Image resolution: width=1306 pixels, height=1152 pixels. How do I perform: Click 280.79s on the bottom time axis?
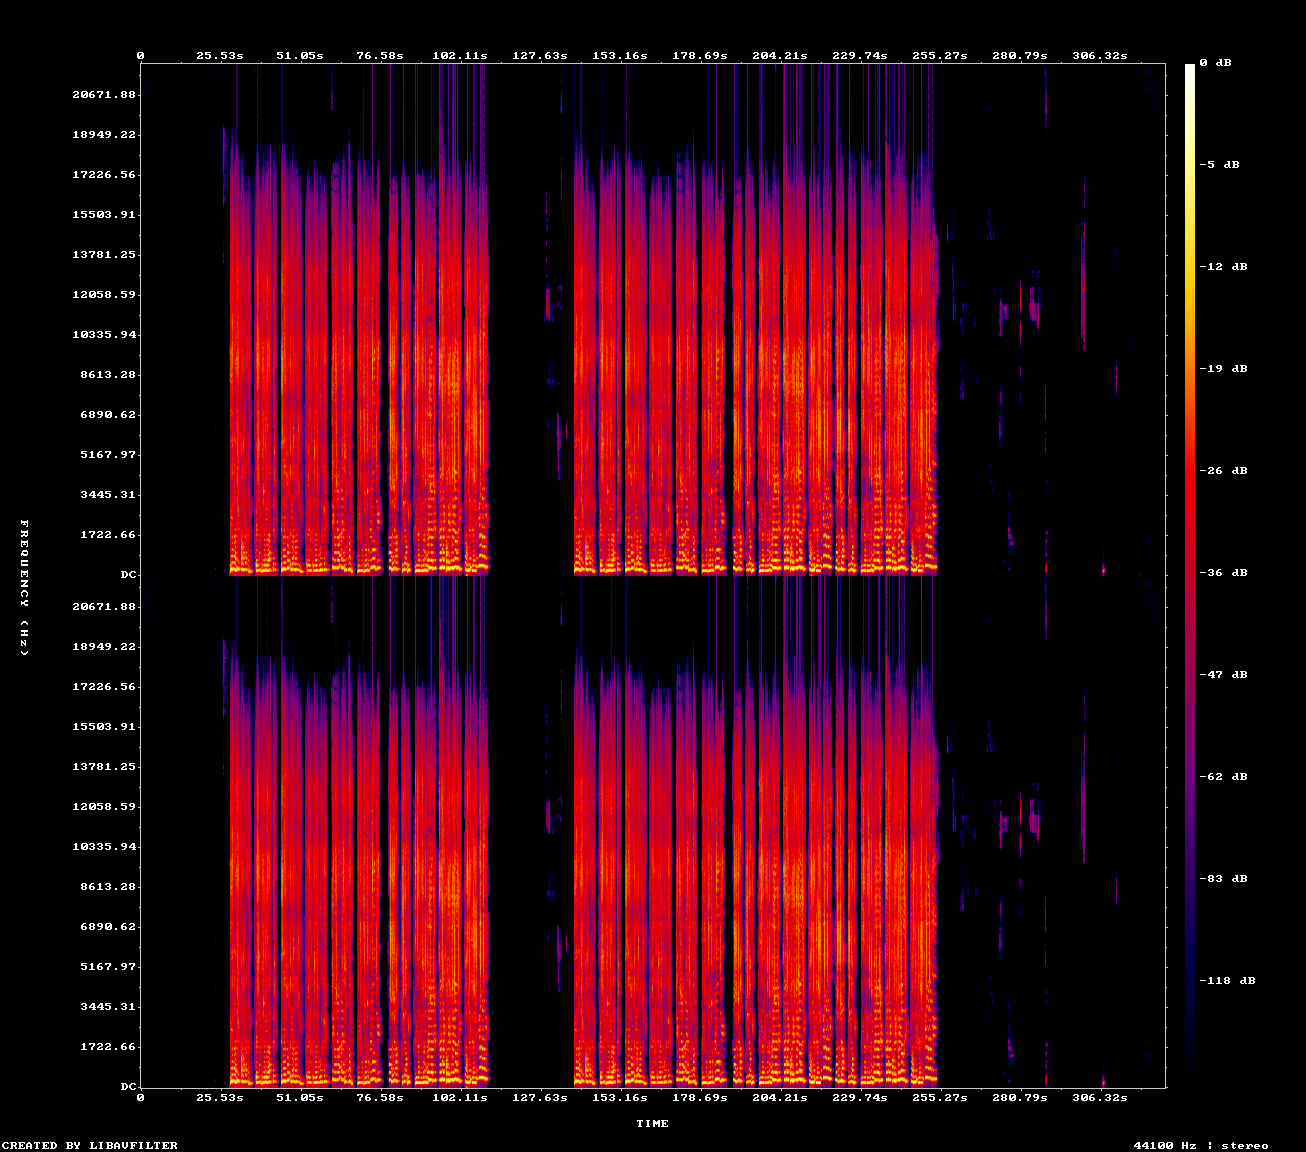click(x=1020, y=1098)
